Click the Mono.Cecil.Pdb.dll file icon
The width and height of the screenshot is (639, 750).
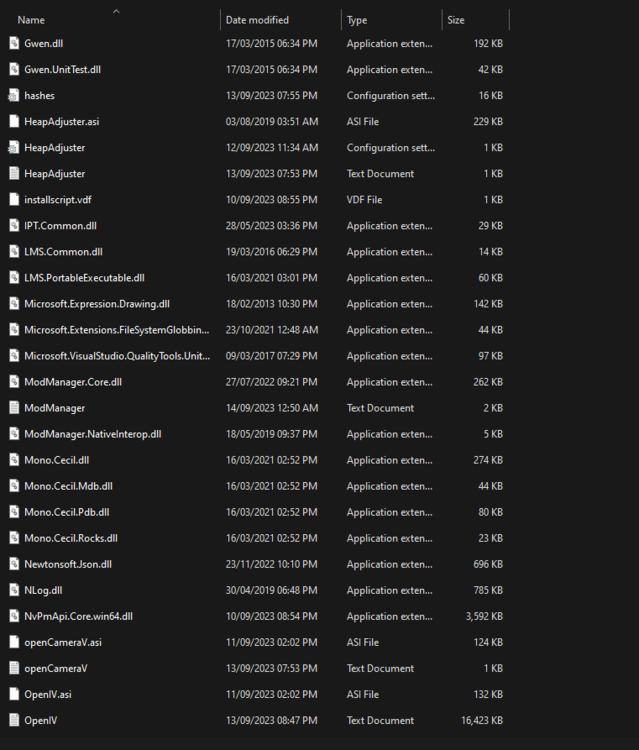14,512
